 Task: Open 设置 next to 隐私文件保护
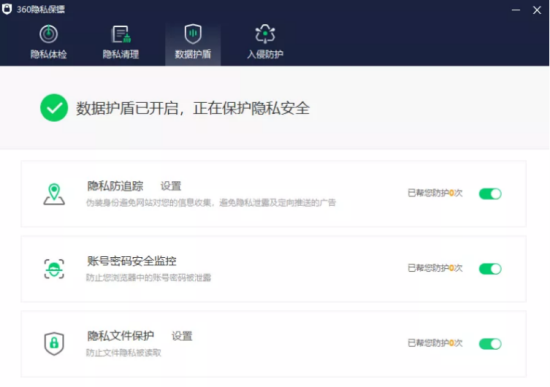point(182,336)
